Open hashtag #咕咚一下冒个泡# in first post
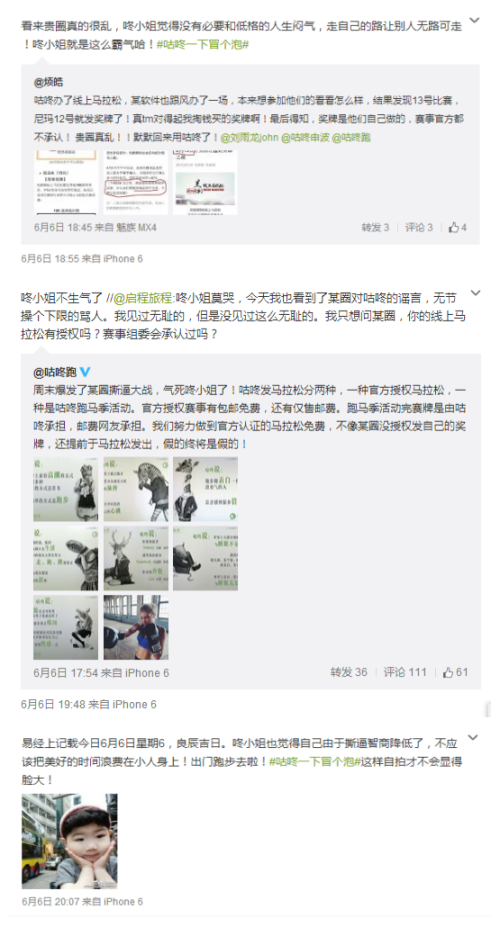Image resolution: width=500 pixels, height=927 pixels. tap(203, 44)
